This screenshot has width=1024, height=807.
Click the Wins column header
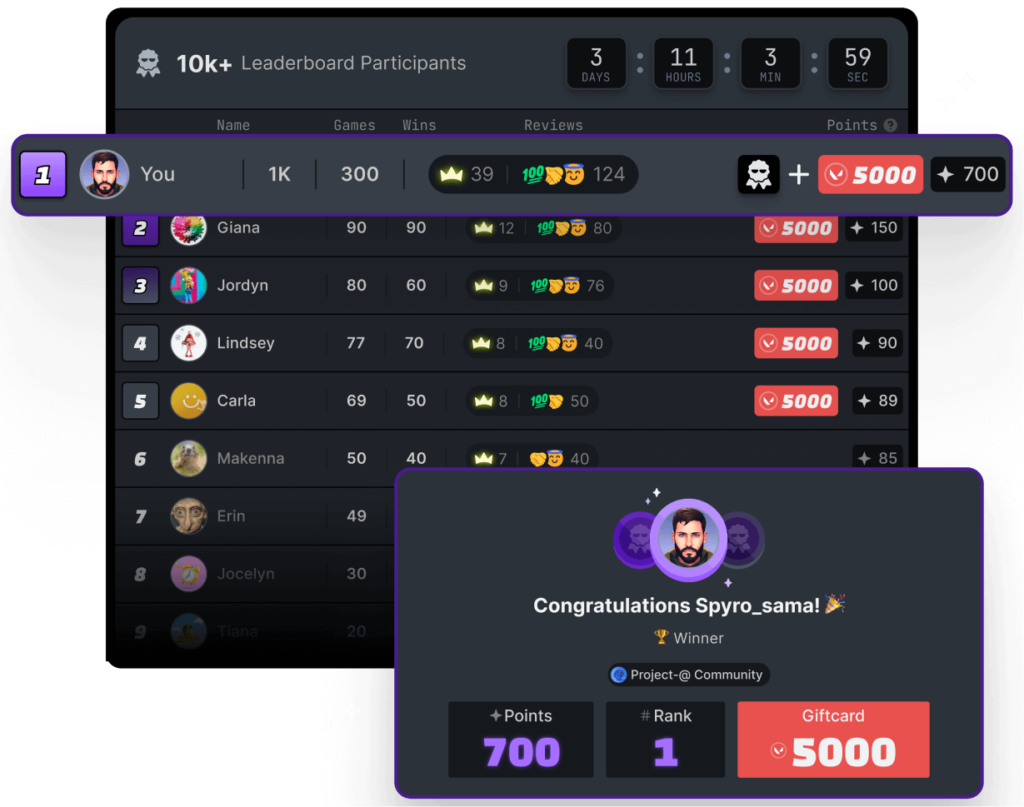pos(419,125)
